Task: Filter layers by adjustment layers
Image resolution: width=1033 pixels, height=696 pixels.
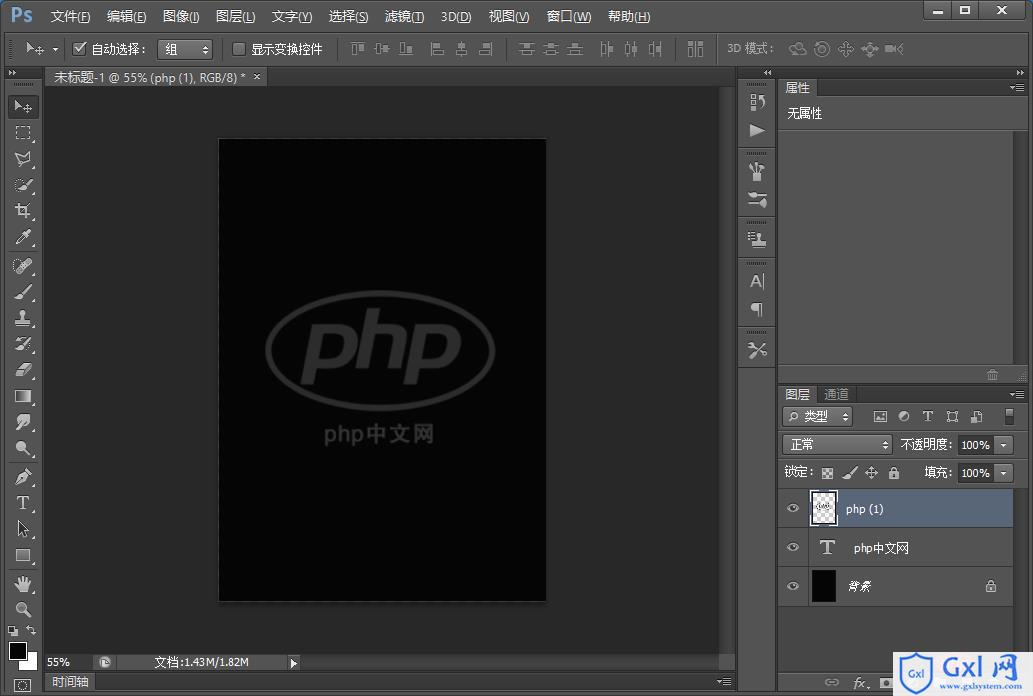Action: click(x=904, y=416)
